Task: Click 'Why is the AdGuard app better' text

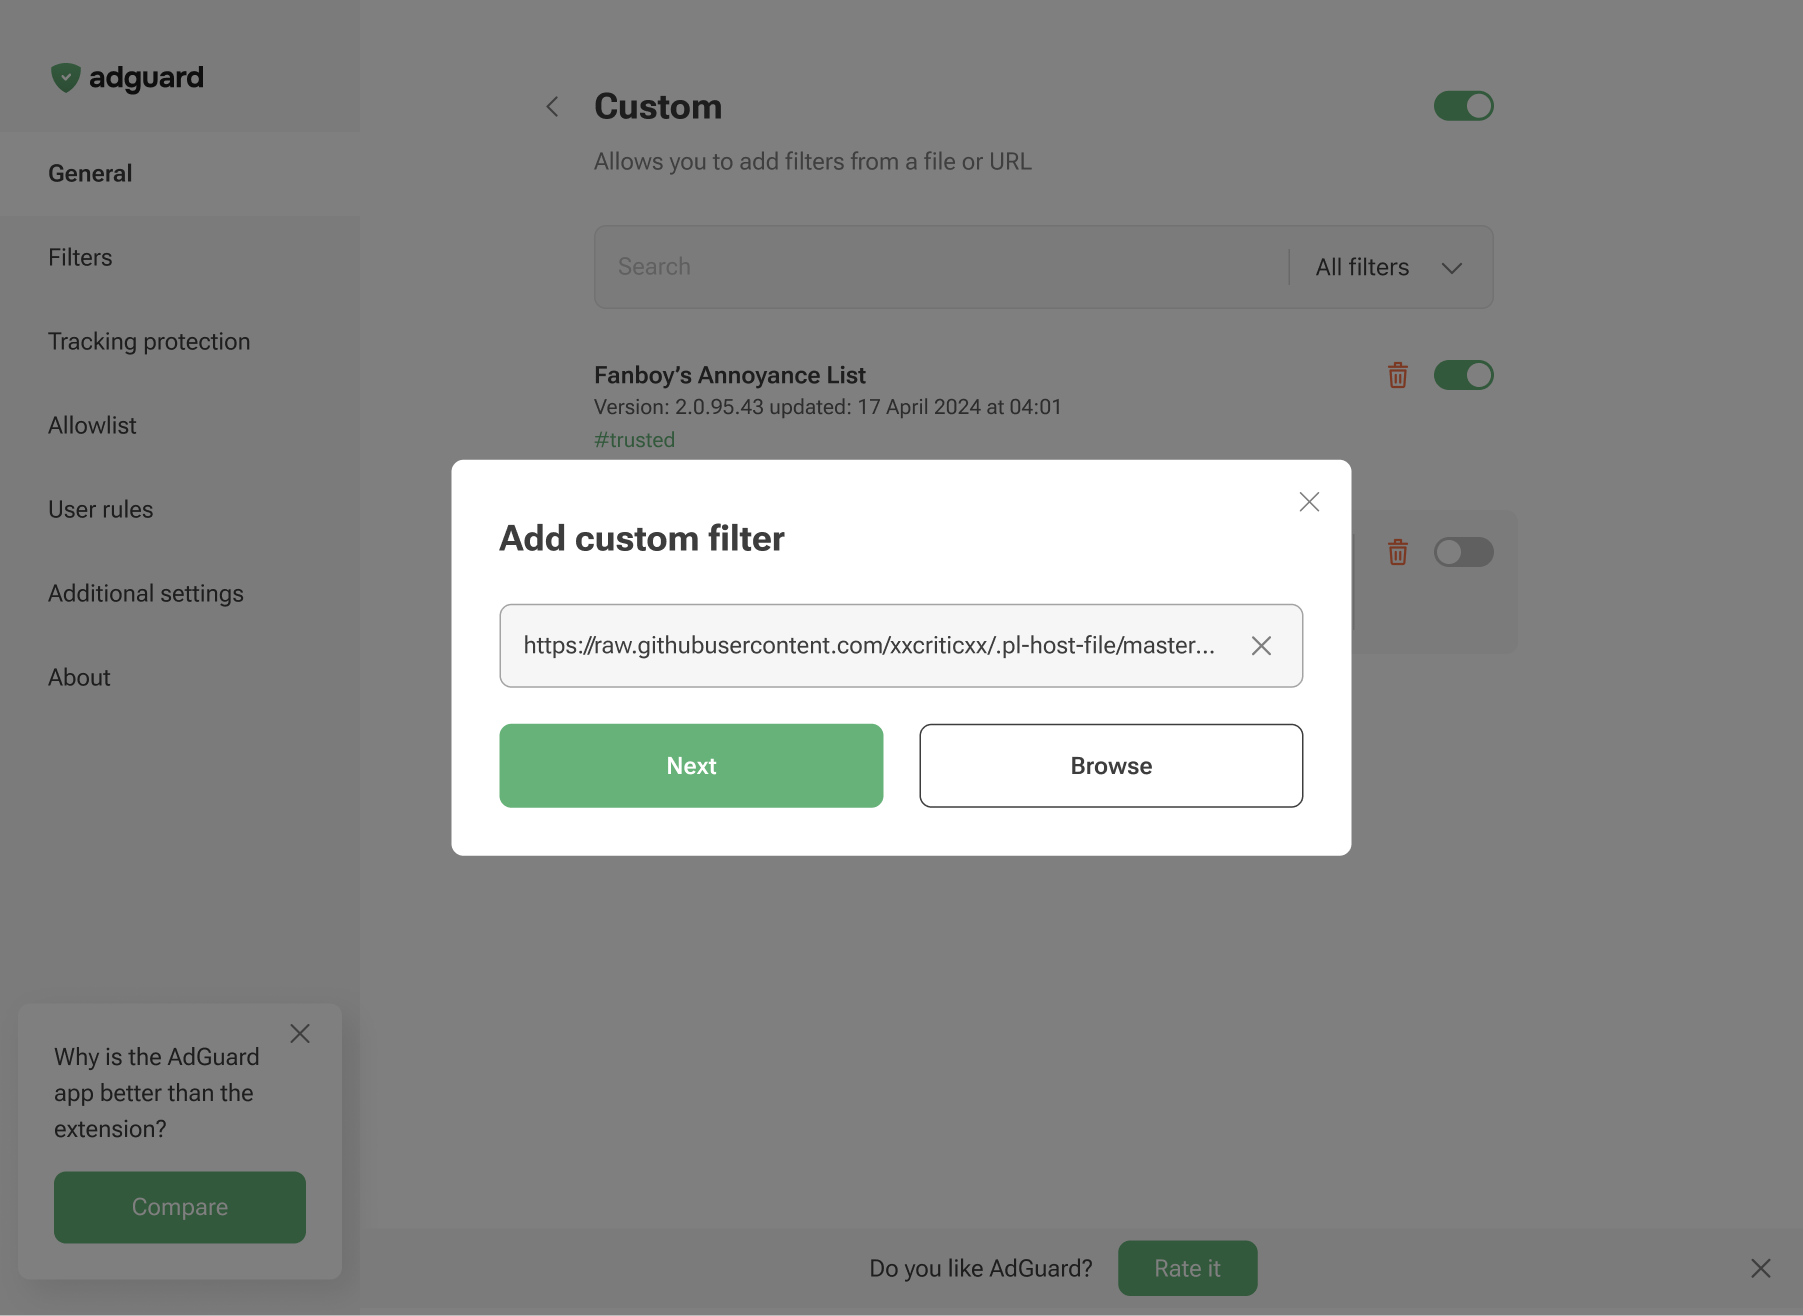Action: point(157,1093)
